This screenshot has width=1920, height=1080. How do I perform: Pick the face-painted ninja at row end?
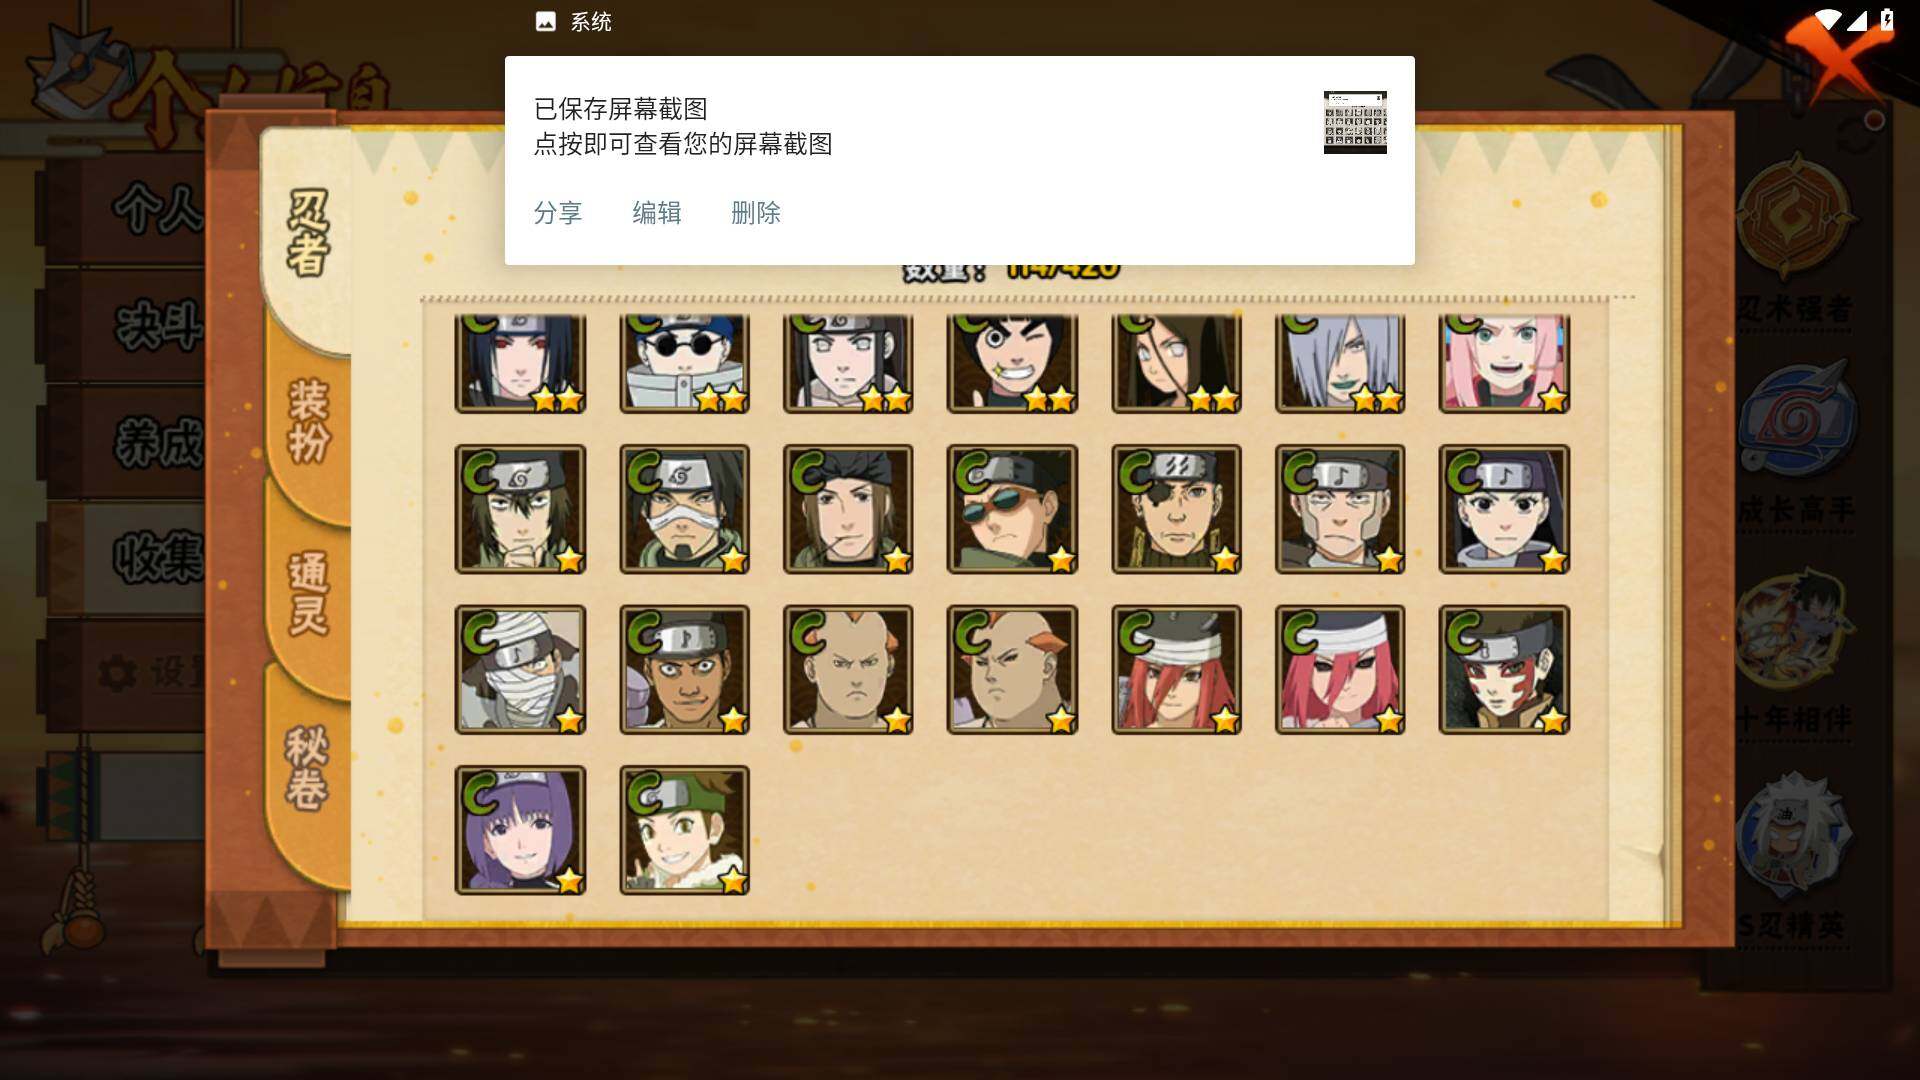pos(1504,669)
